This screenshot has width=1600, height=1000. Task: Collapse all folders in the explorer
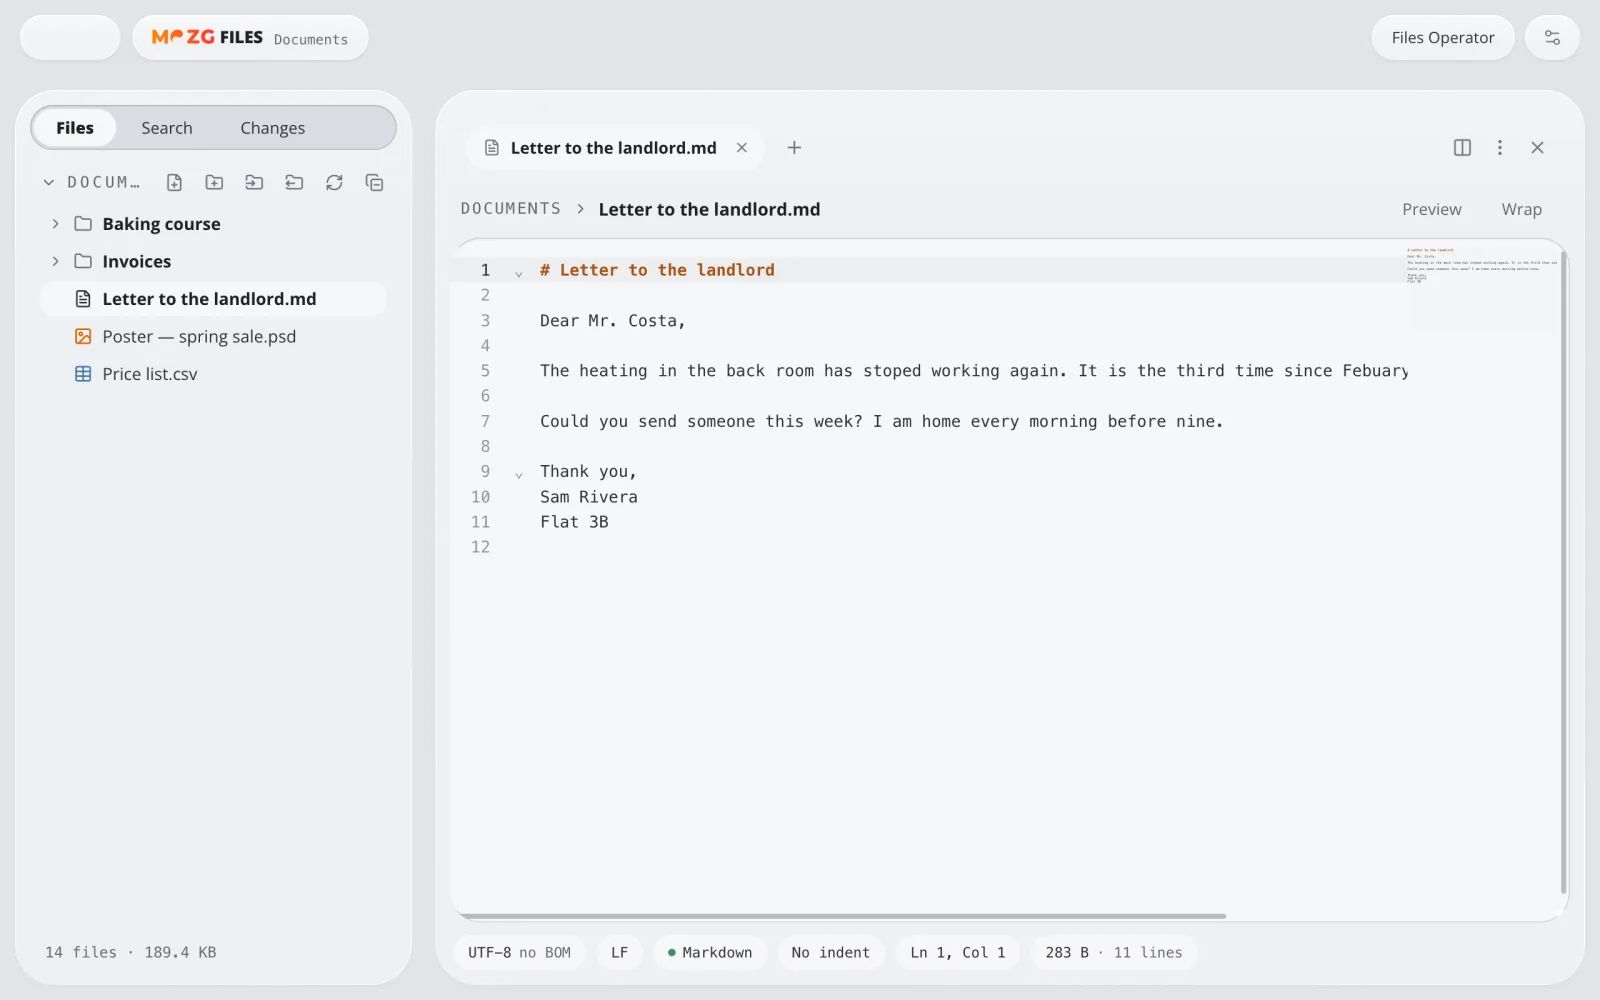pos(374,182)
